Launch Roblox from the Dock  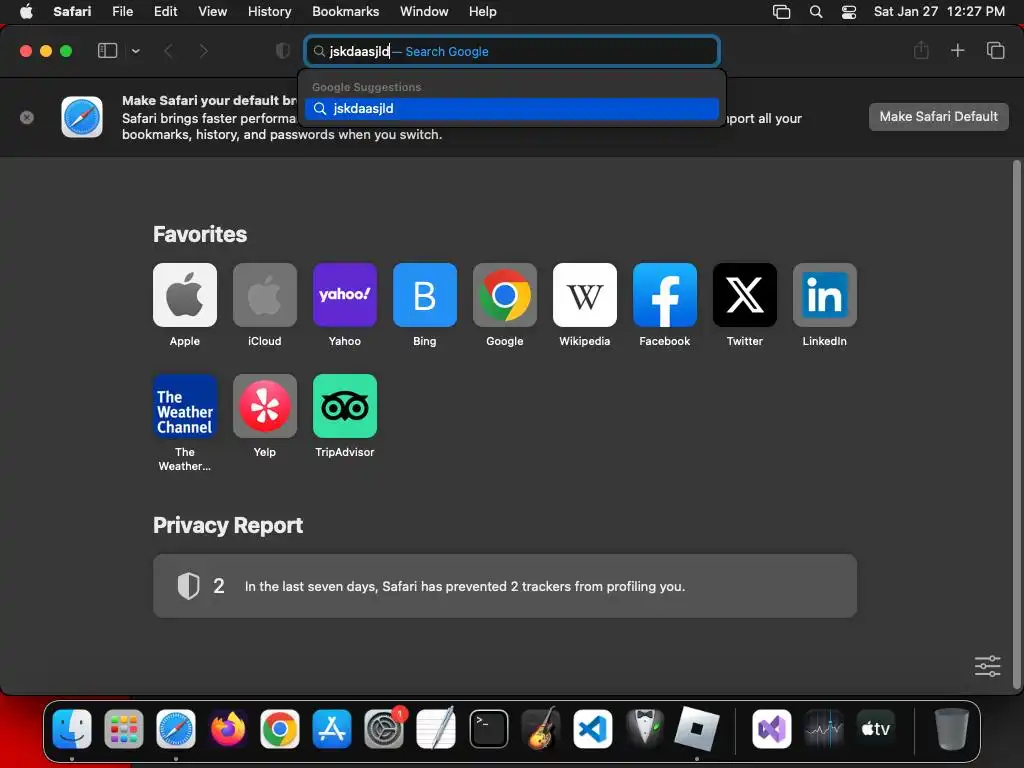[697, 729]
